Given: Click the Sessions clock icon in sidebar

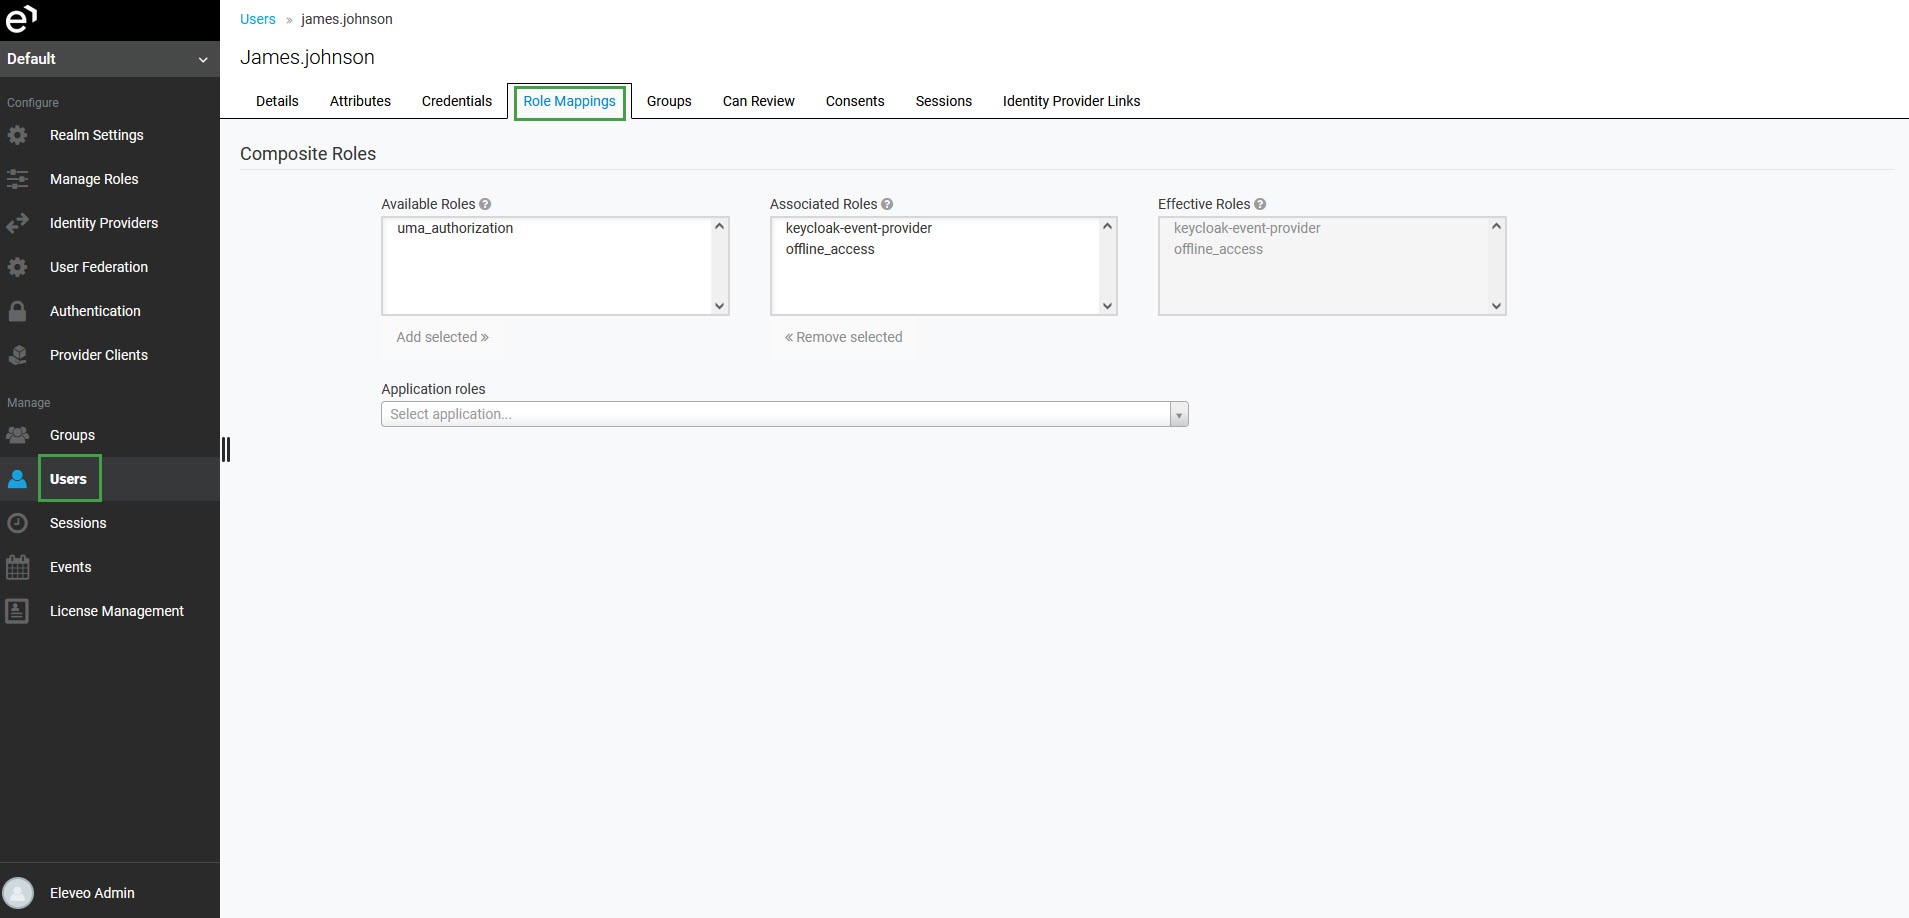Looking at the screenshot, I should [18, 523].
